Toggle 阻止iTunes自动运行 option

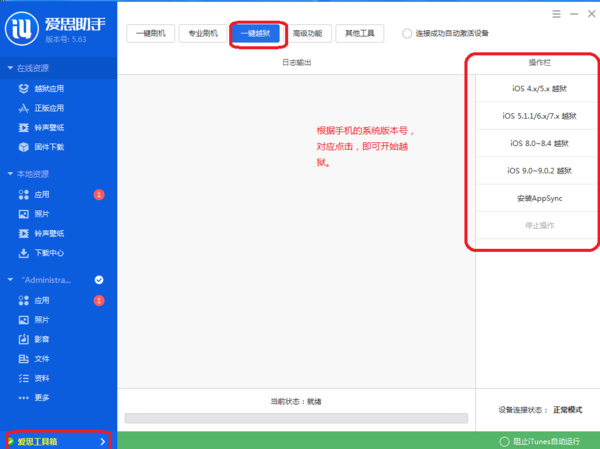(505, 441)
